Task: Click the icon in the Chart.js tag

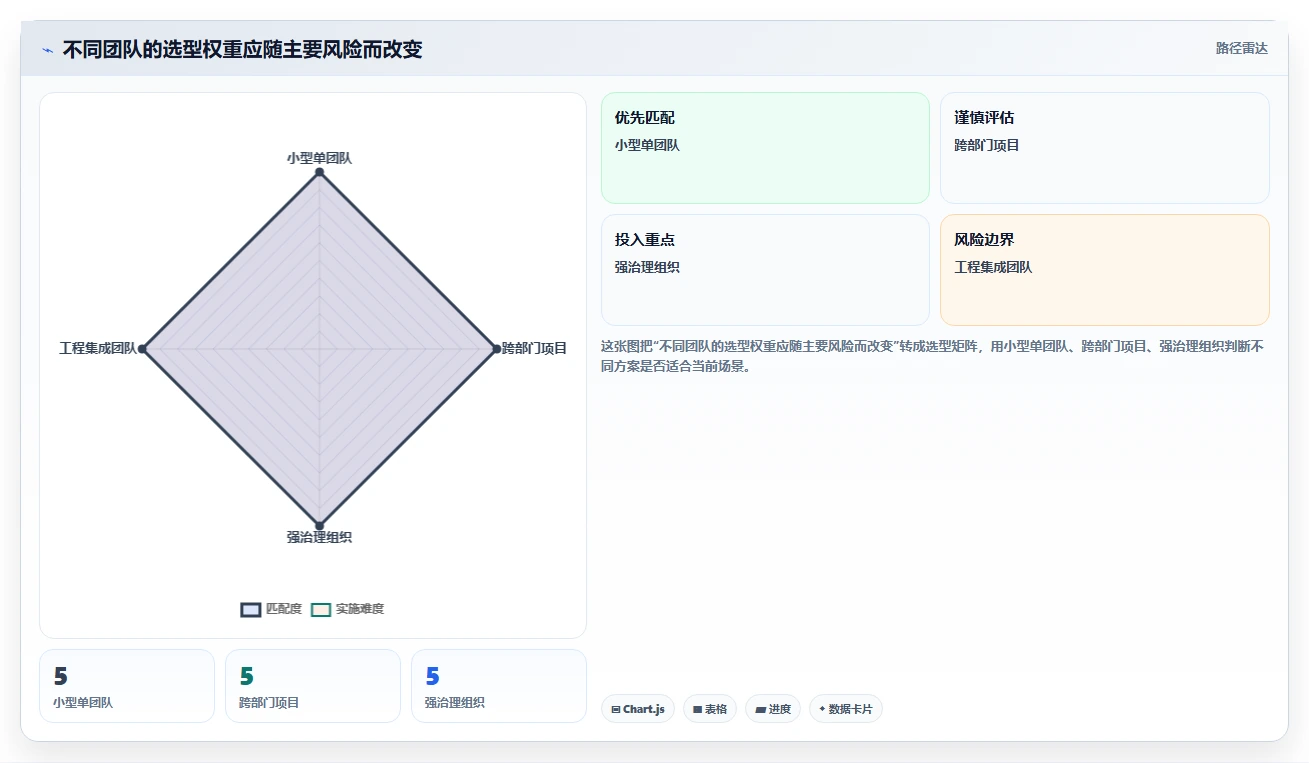Action: tap(616, 709)
